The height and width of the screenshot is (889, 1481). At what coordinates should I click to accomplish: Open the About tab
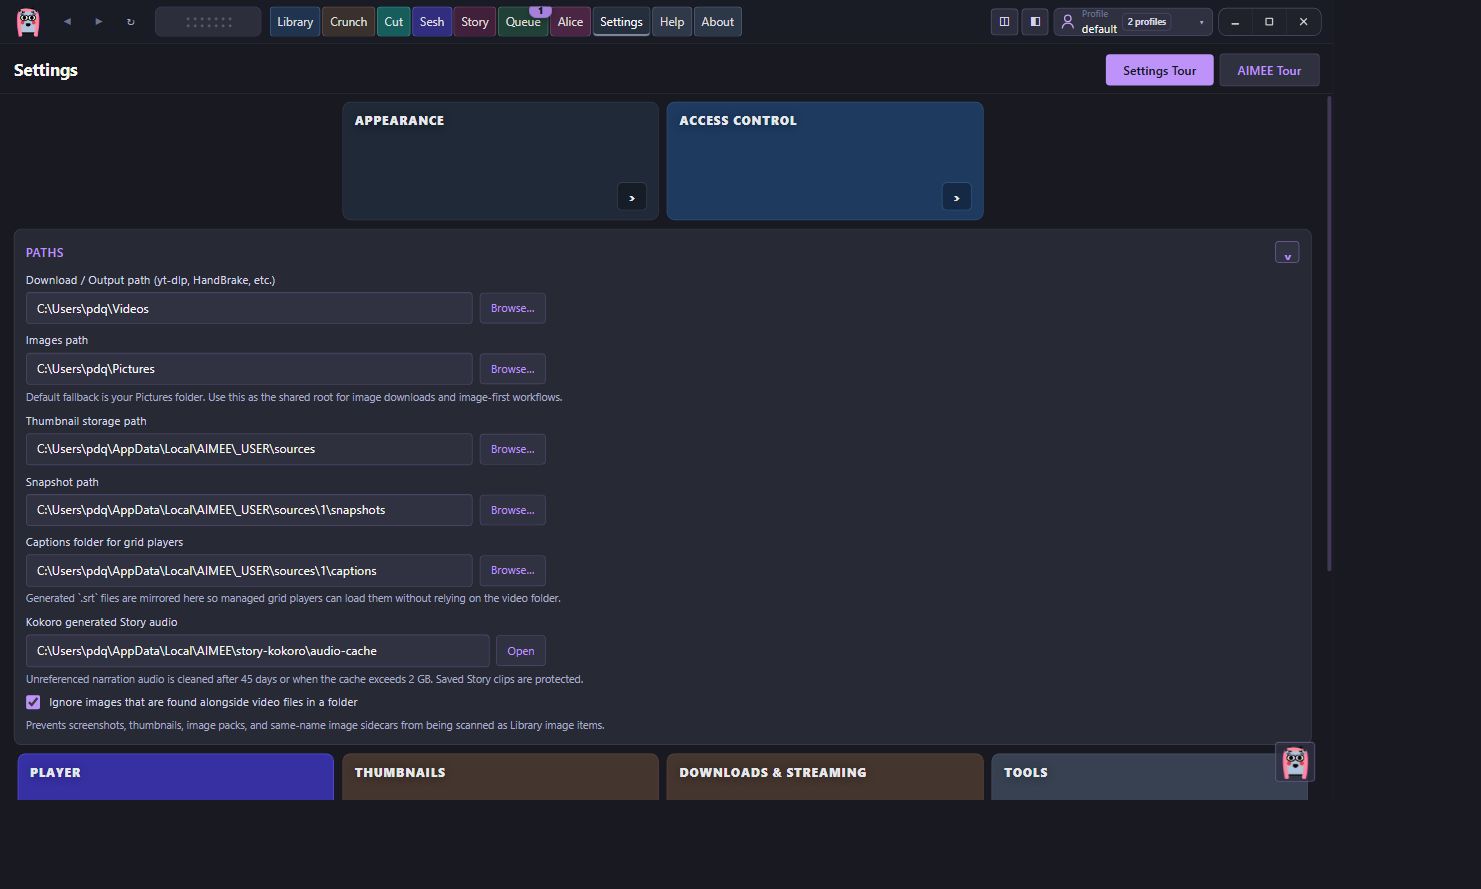click(x=717, y=22)
